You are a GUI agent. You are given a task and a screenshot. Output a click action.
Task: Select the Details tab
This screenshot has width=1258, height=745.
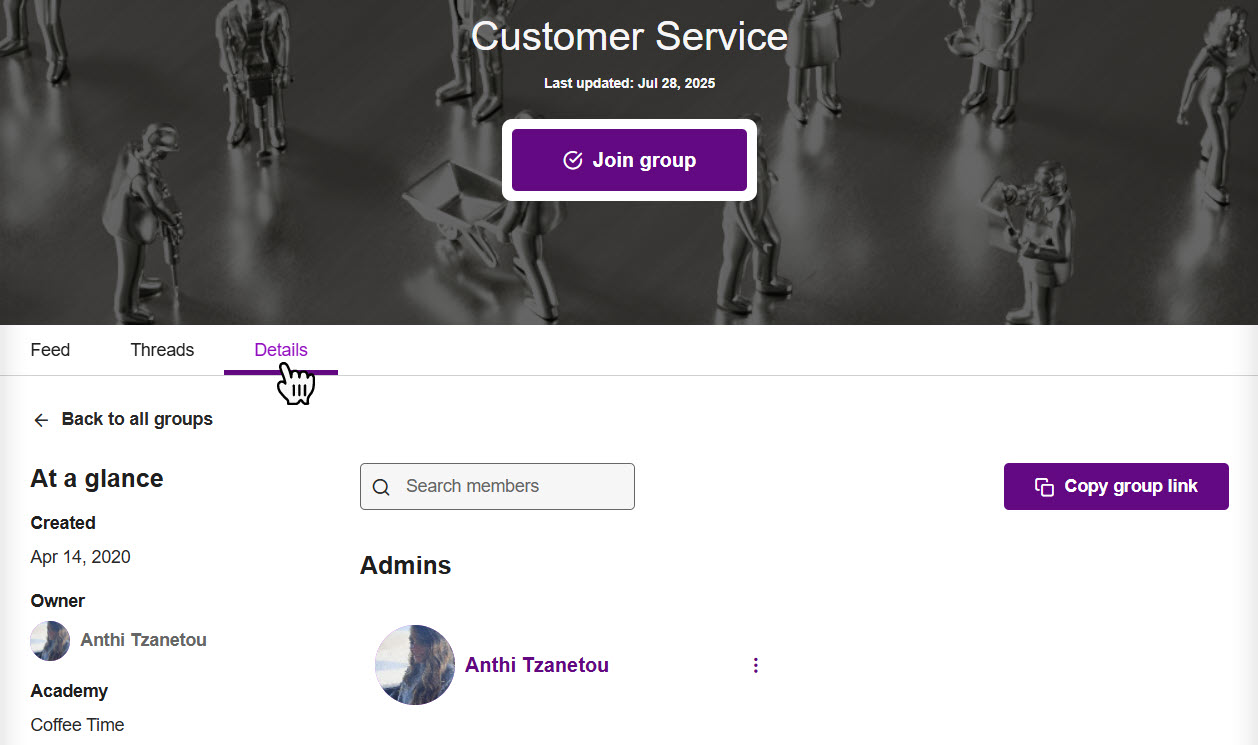(x=280, y=349)
